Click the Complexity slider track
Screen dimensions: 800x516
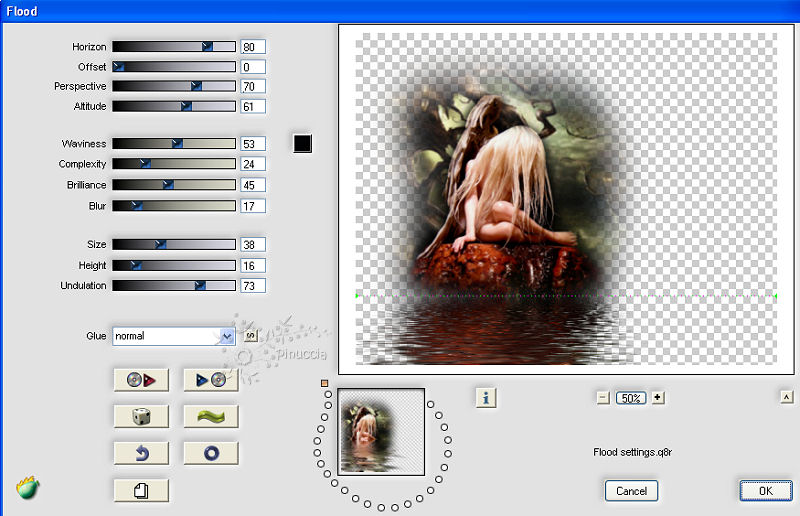pos(174,164)
